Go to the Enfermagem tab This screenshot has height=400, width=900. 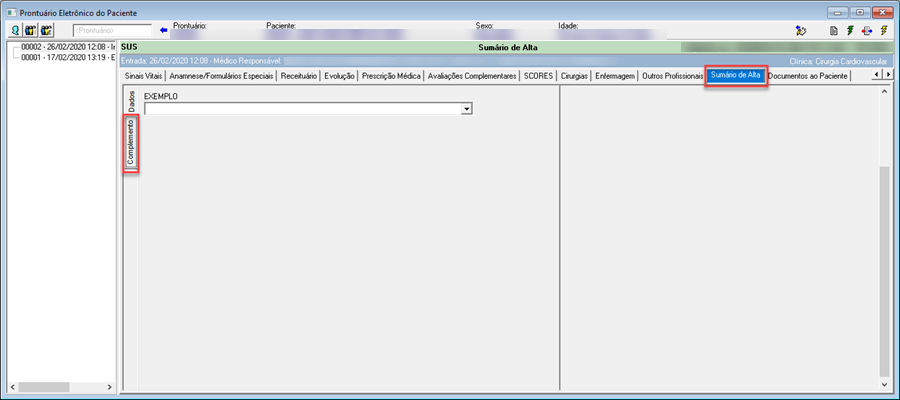tap(615, 76)
